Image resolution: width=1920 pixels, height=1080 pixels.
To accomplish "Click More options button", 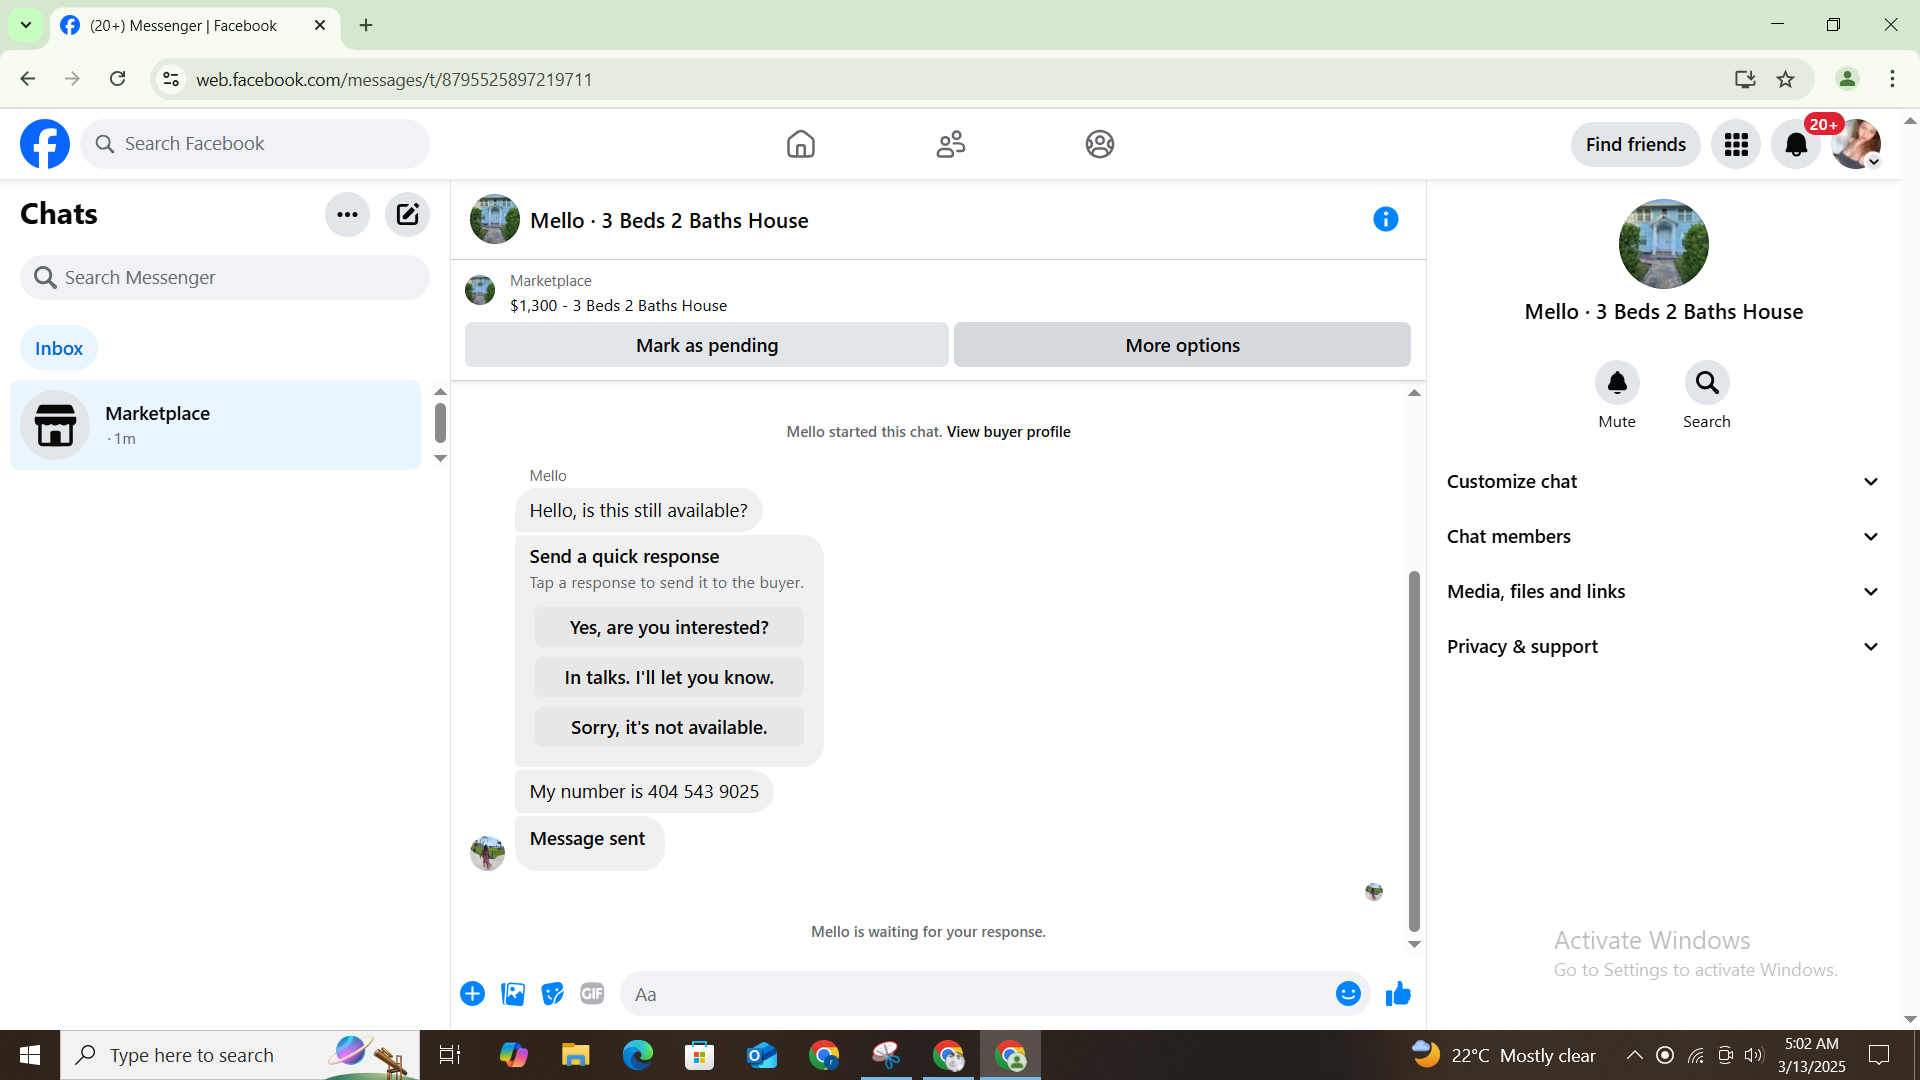I will (x=1182, y=345).
